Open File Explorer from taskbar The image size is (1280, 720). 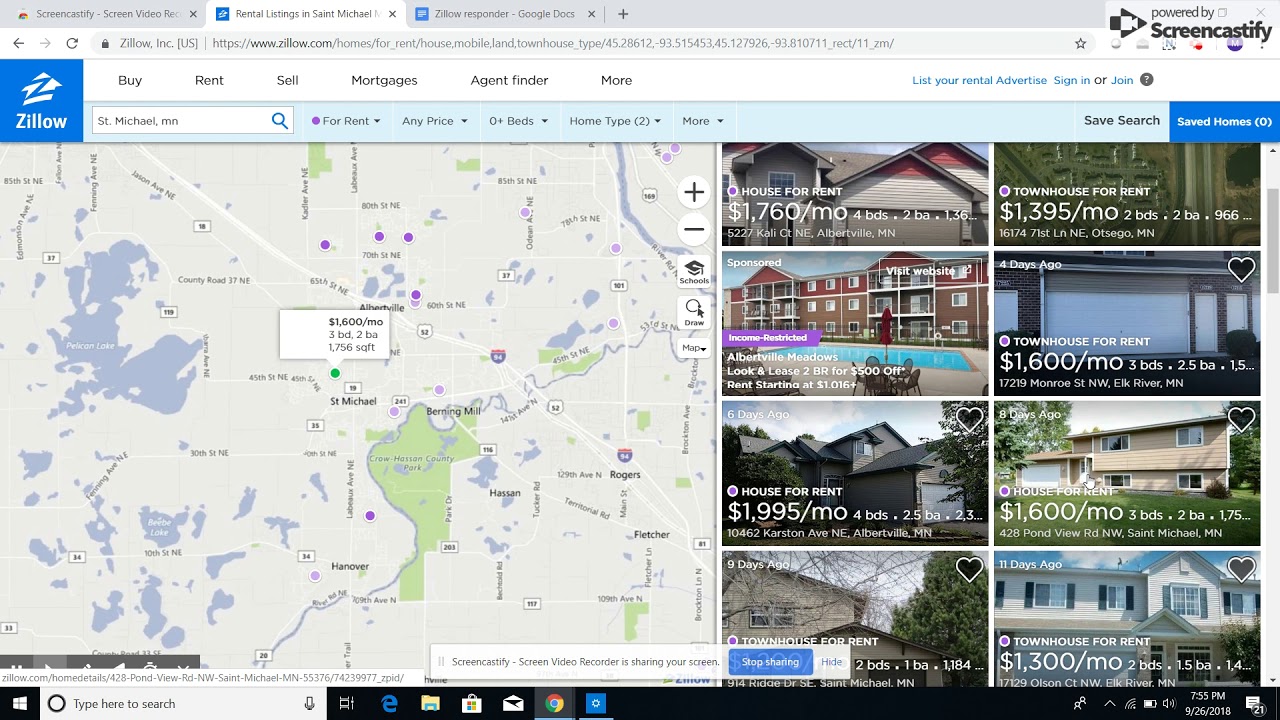pyautogui.click(x=431, y=704)
